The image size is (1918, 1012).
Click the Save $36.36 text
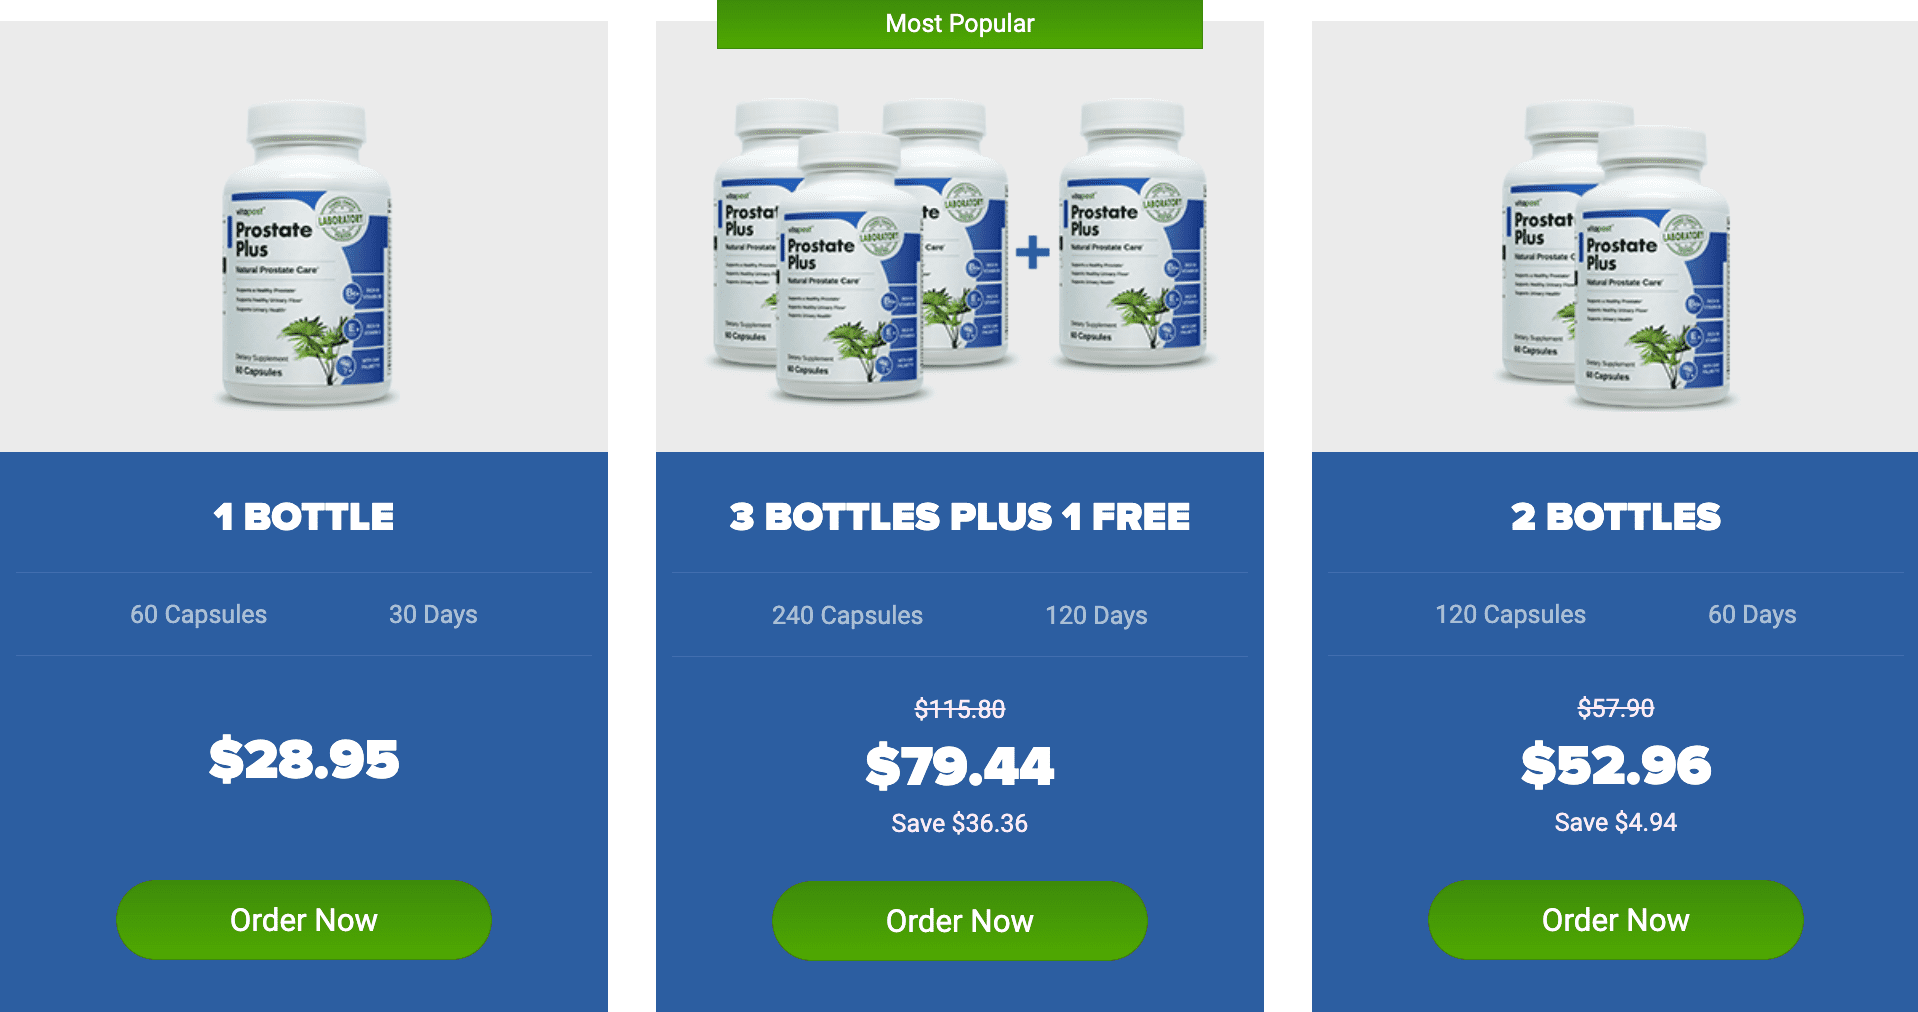[x=960, y=823]
